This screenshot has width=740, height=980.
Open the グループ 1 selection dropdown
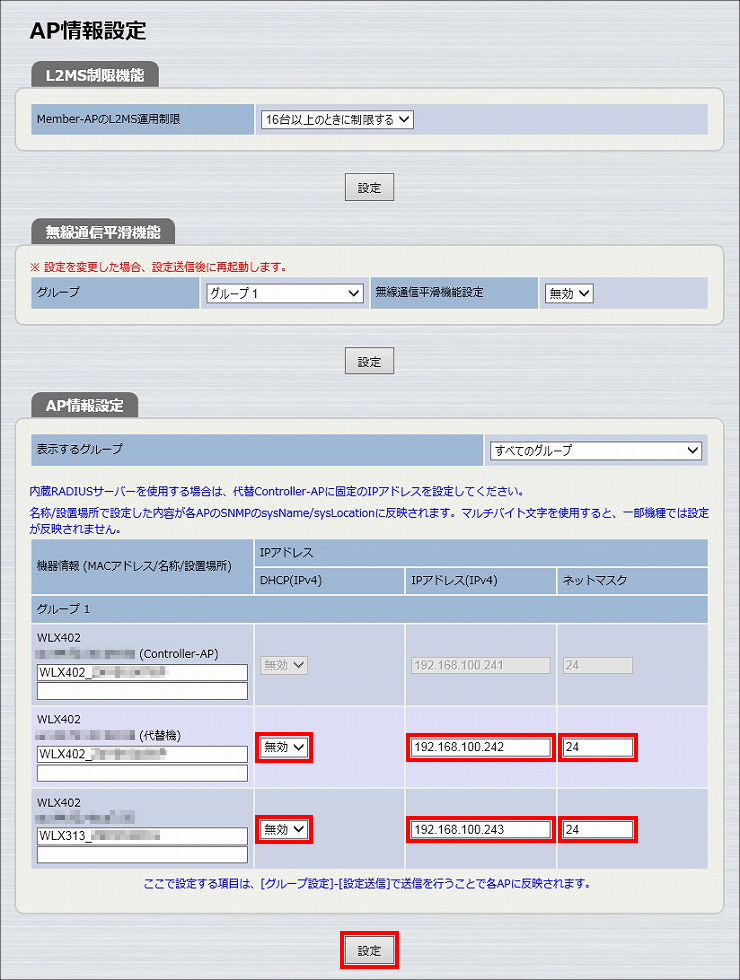tap(285, 293)
